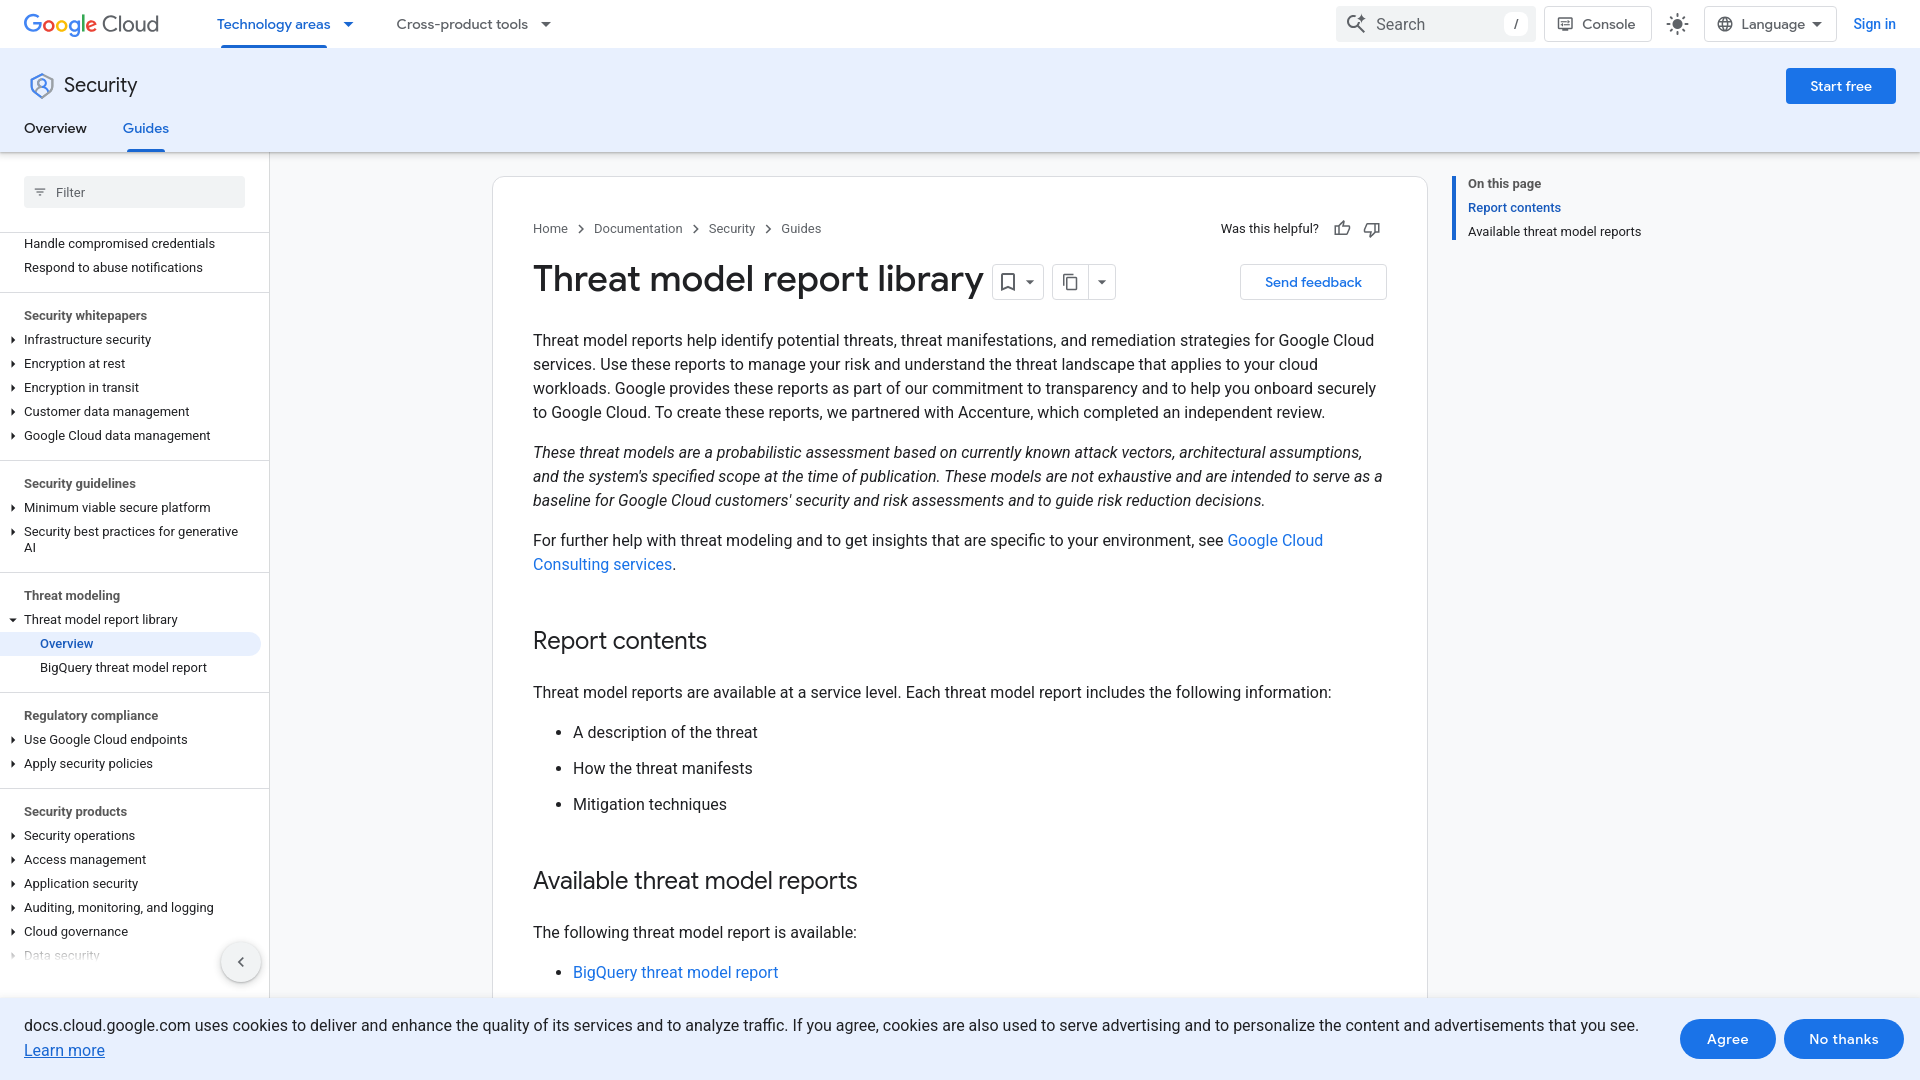Click the Console icon button
The height and width of the screenshot is (1080, 1920).
[1597, 24]
